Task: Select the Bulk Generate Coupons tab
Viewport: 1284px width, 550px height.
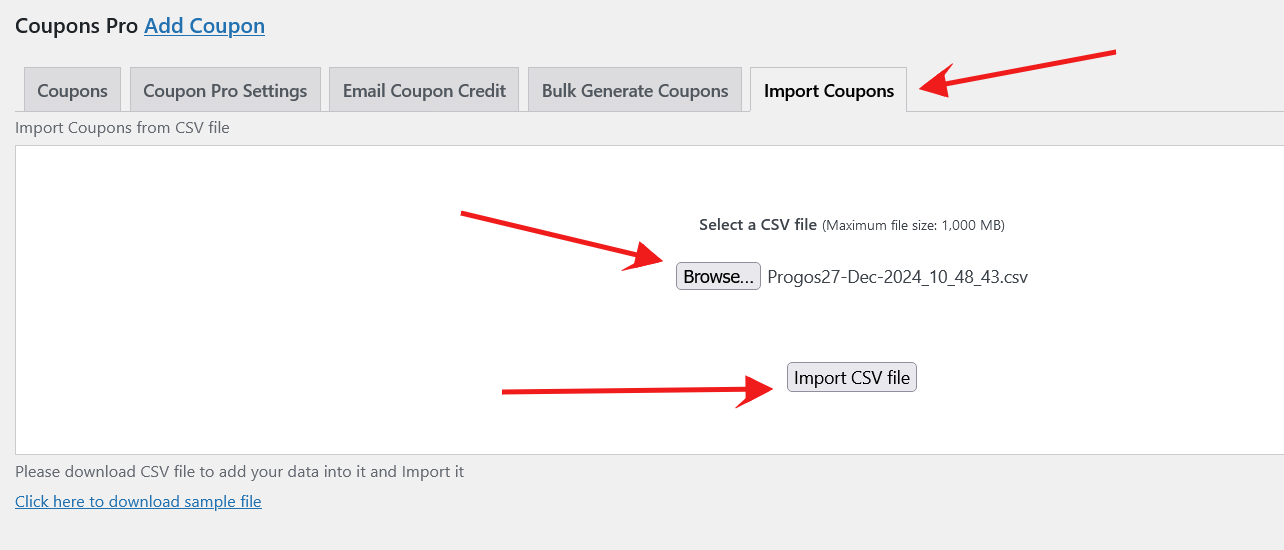Action: coord(635,91)
